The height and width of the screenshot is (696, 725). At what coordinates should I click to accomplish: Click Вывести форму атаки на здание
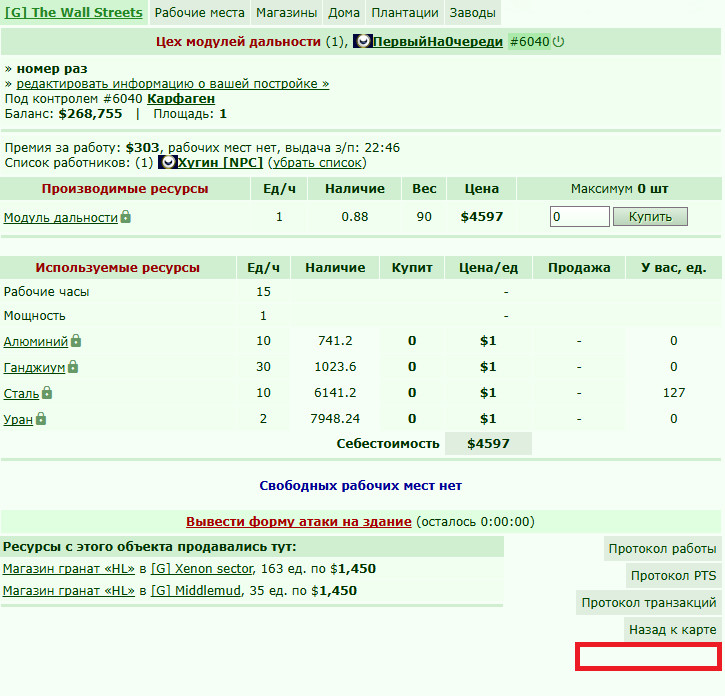pos(299,522)
